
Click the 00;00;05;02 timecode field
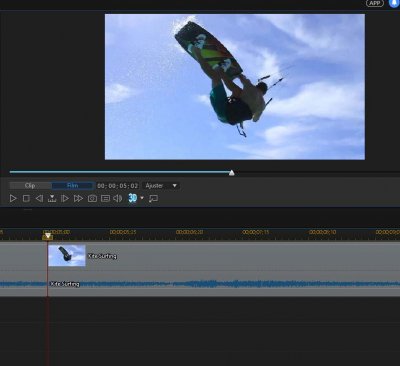(118, 186)
